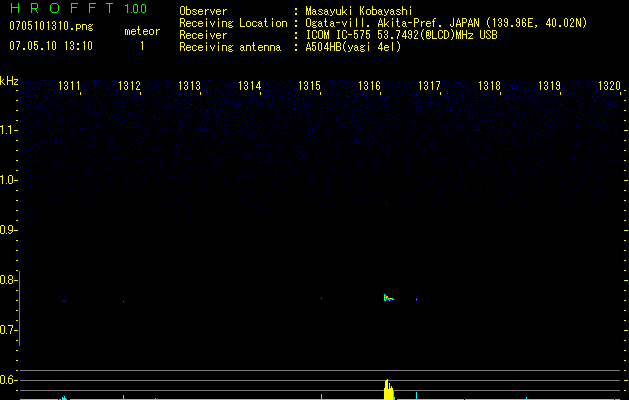Click the 0.7 kHz frequency label

8,330
